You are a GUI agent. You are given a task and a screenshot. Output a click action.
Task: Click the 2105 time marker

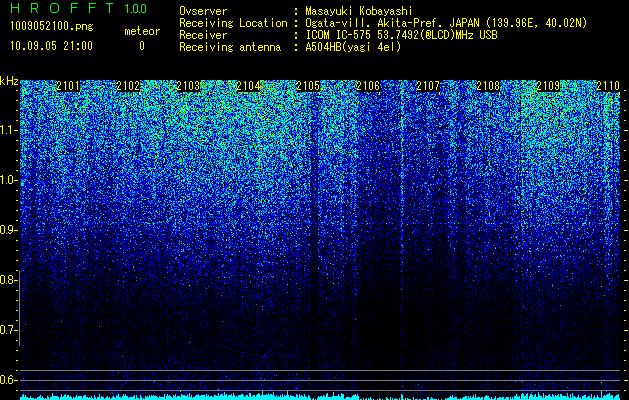point(308,86)
